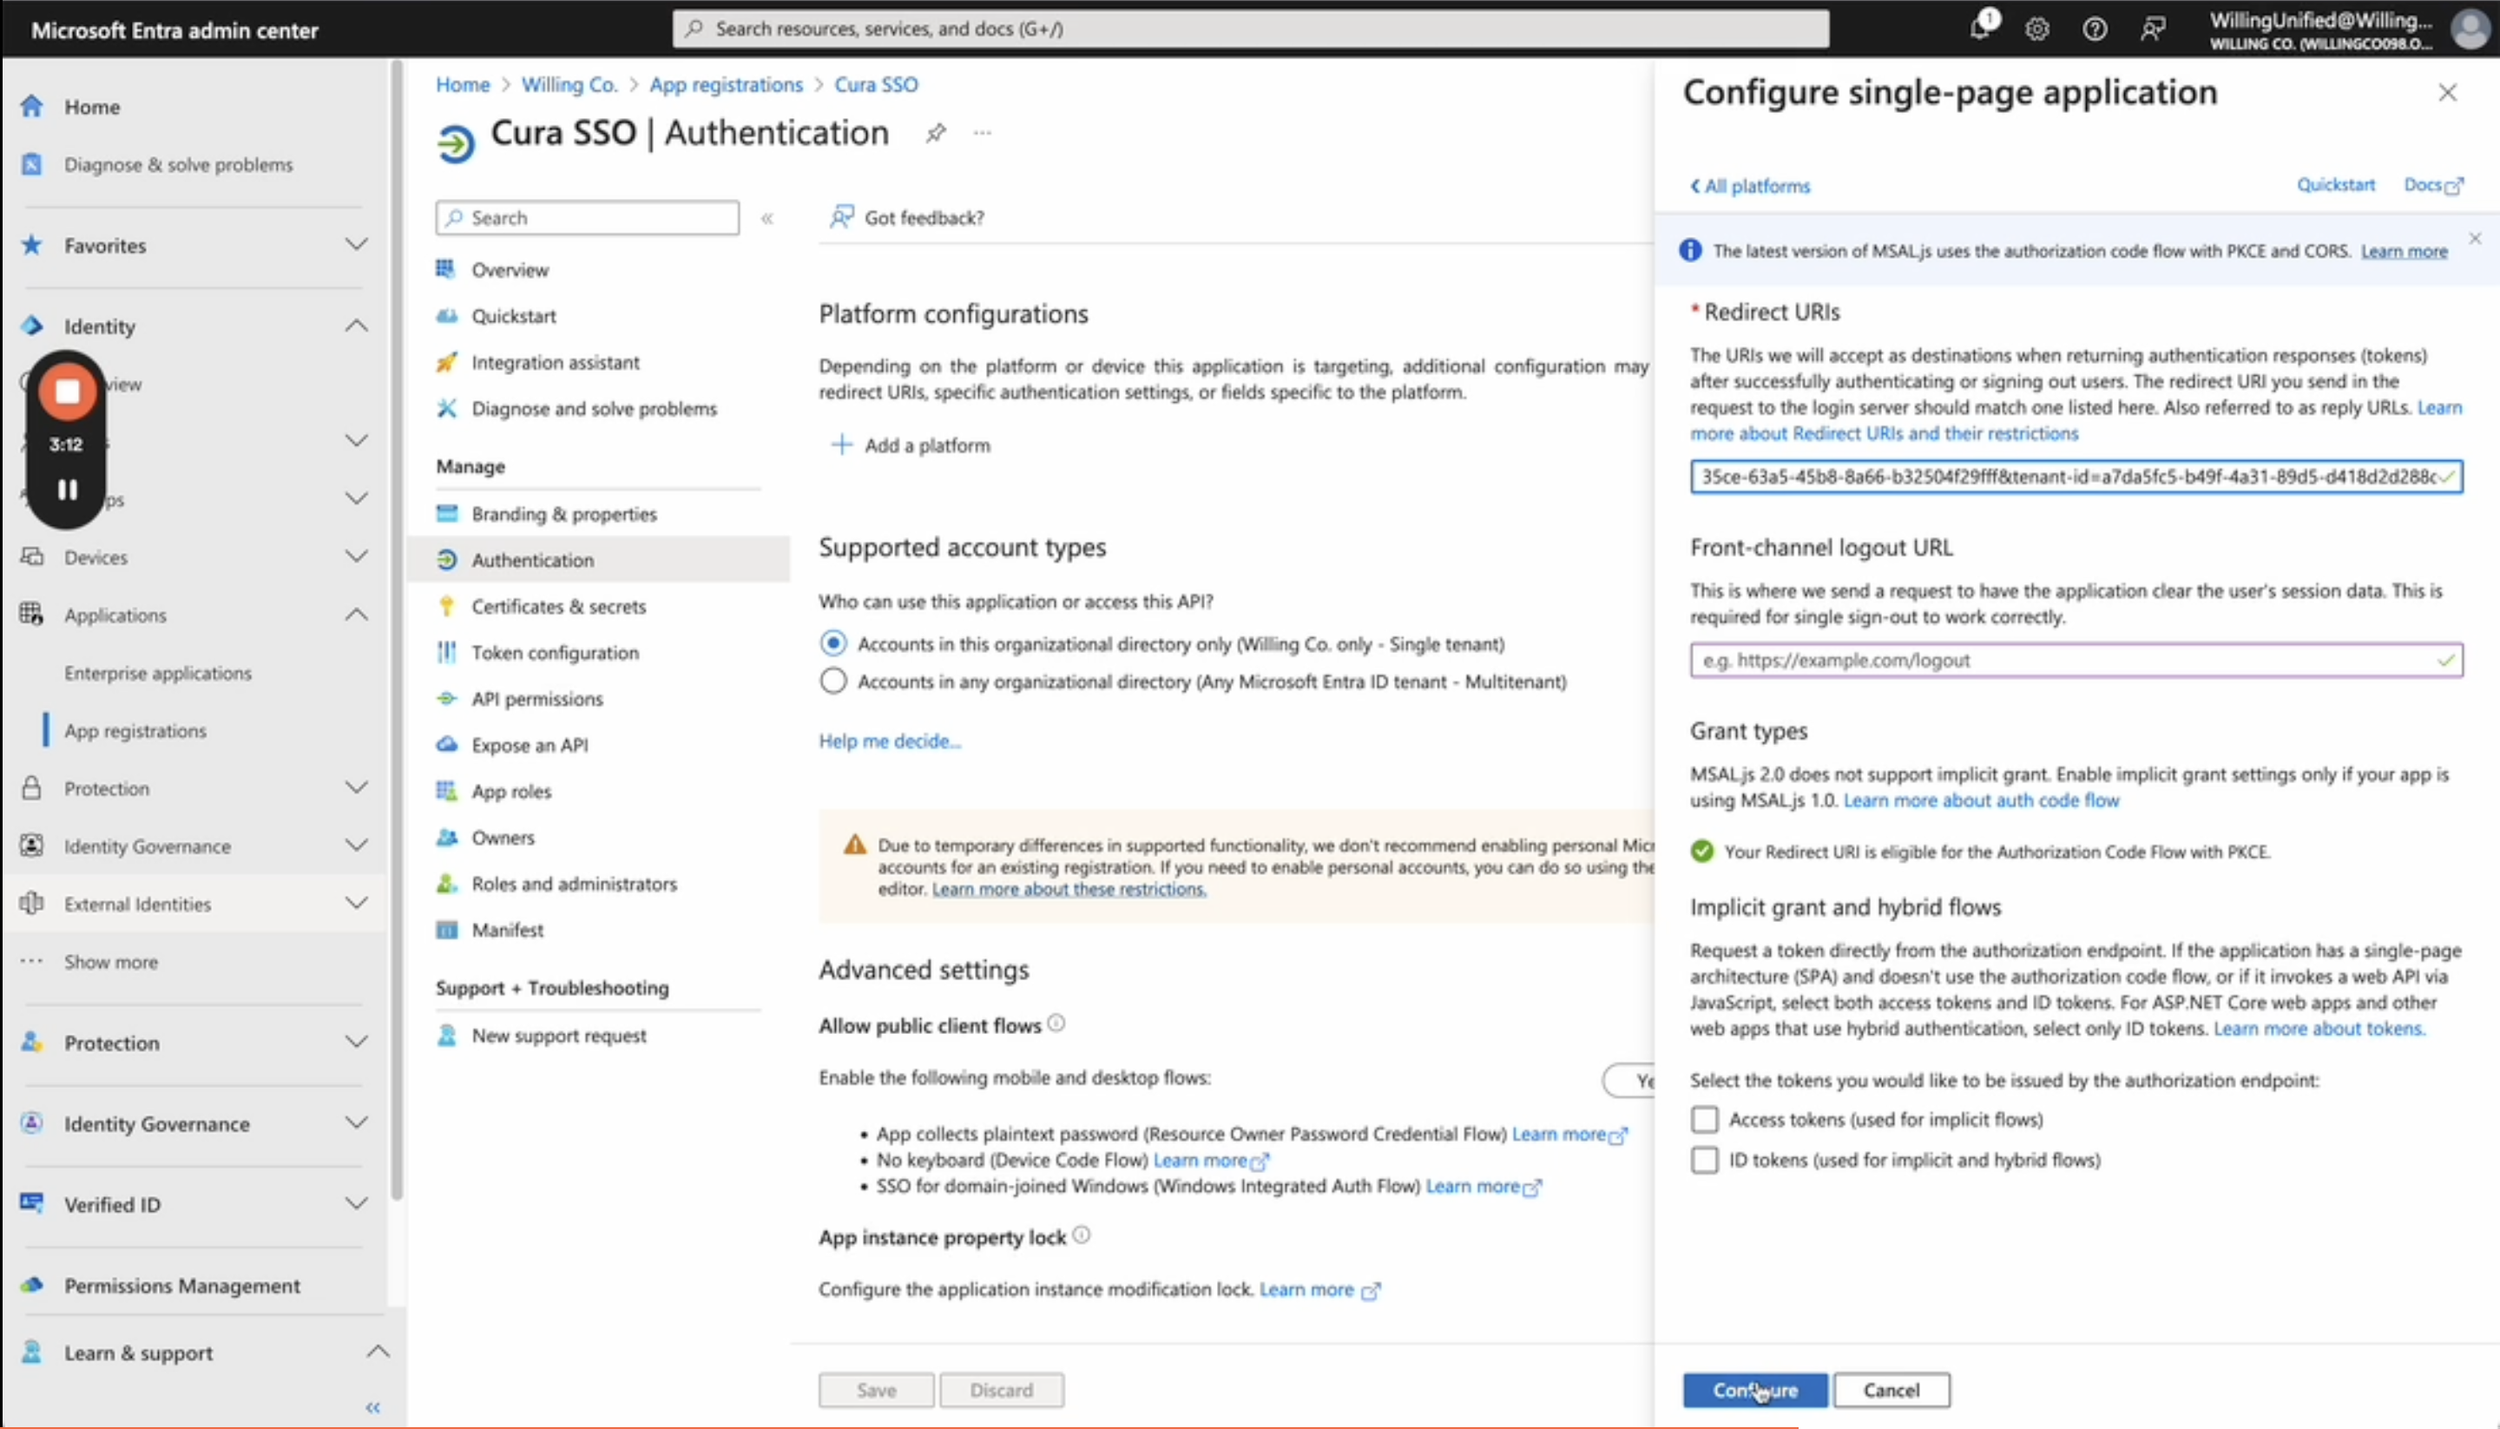Click the info icon beside Allow public client flows
The height and width of the screenshot is (1429, 2500).
pyautogui.click(x=1056, y=1023)
